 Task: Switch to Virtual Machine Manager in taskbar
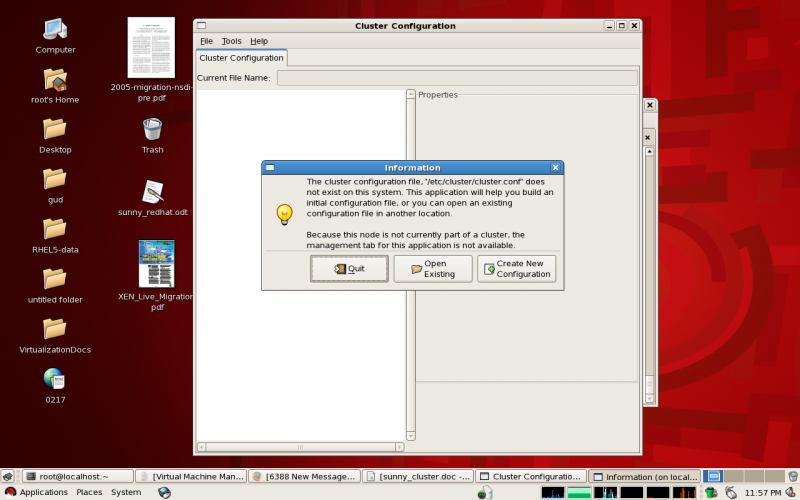[191, 477]
